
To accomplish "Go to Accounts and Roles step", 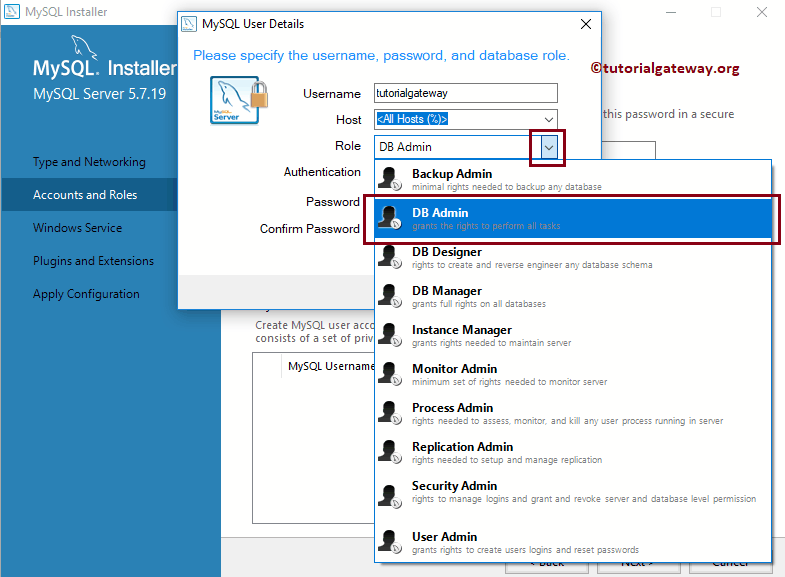I will (x=89, y=195).
